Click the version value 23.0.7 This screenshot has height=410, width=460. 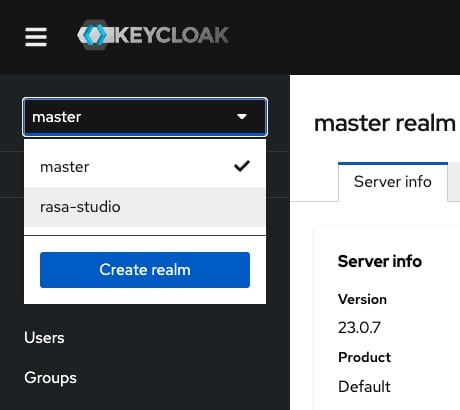click(x=359, y=328)
